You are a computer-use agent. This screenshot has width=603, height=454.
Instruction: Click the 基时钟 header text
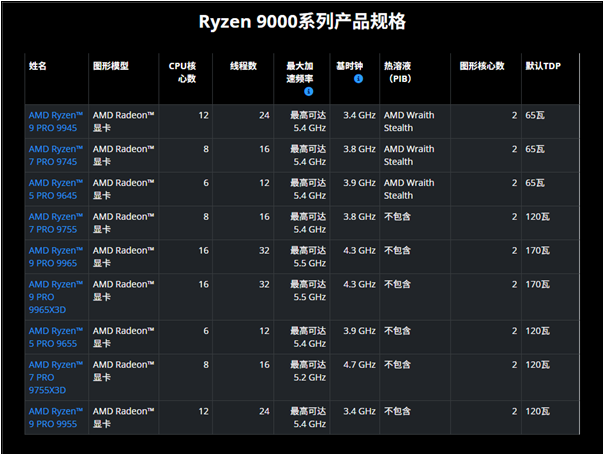(350, 66)
